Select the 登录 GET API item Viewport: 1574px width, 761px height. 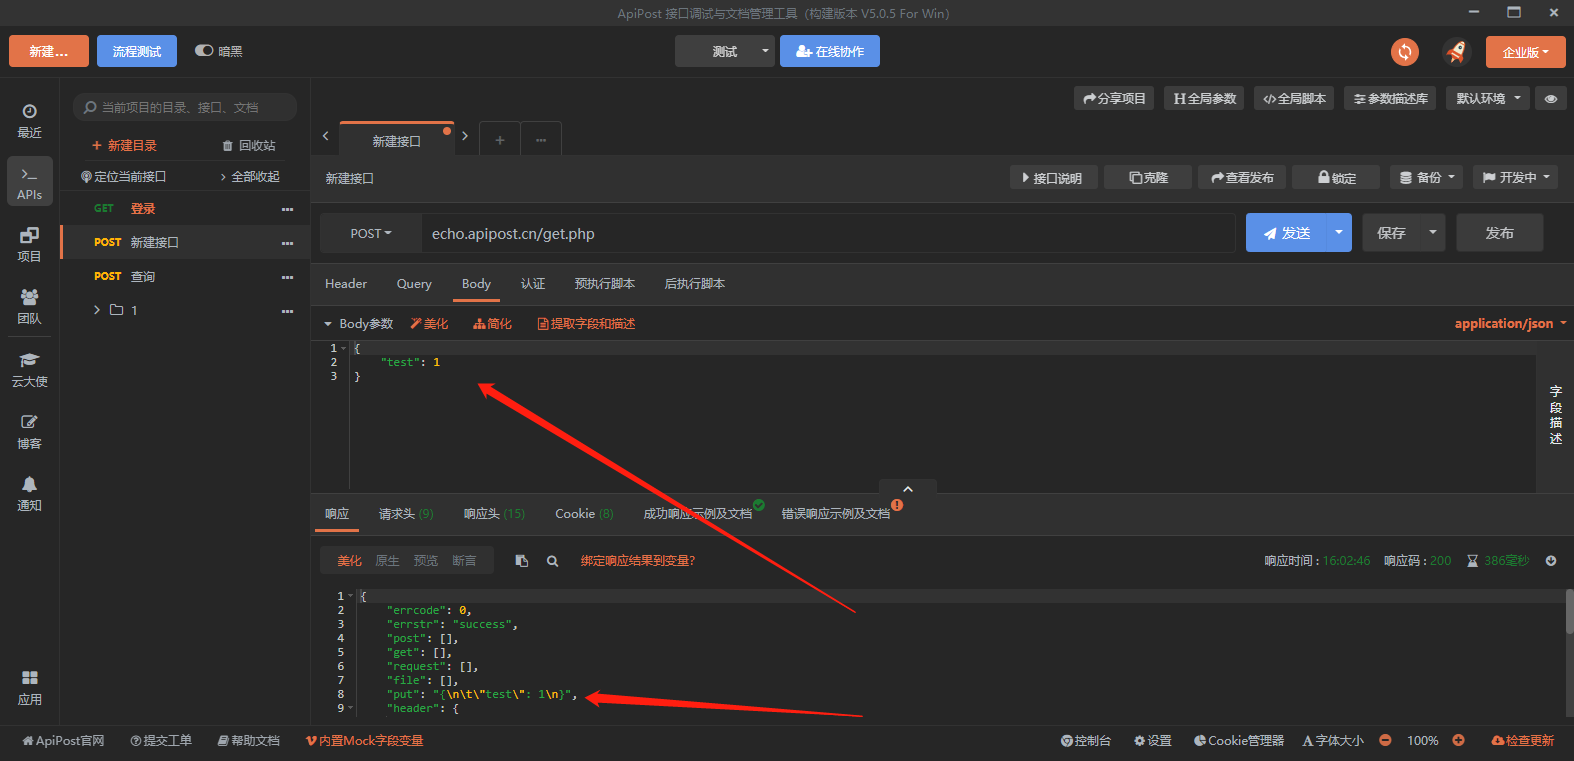point(185,209)
